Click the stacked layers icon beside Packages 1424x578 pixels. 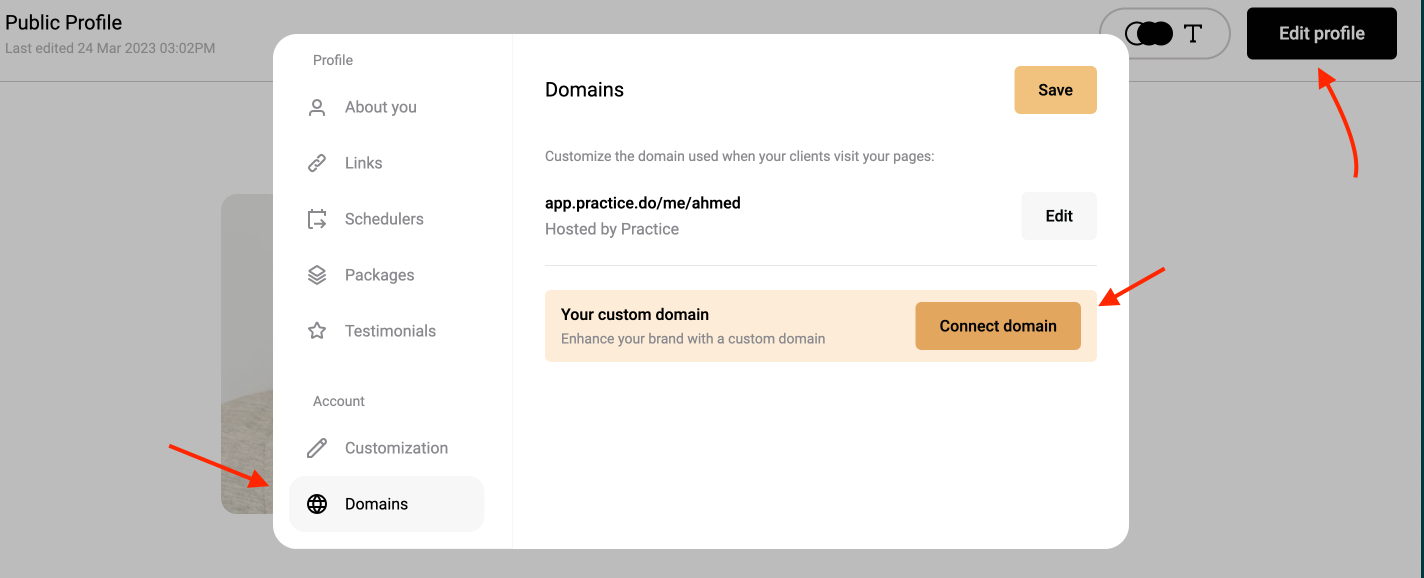tap(317, 275)
